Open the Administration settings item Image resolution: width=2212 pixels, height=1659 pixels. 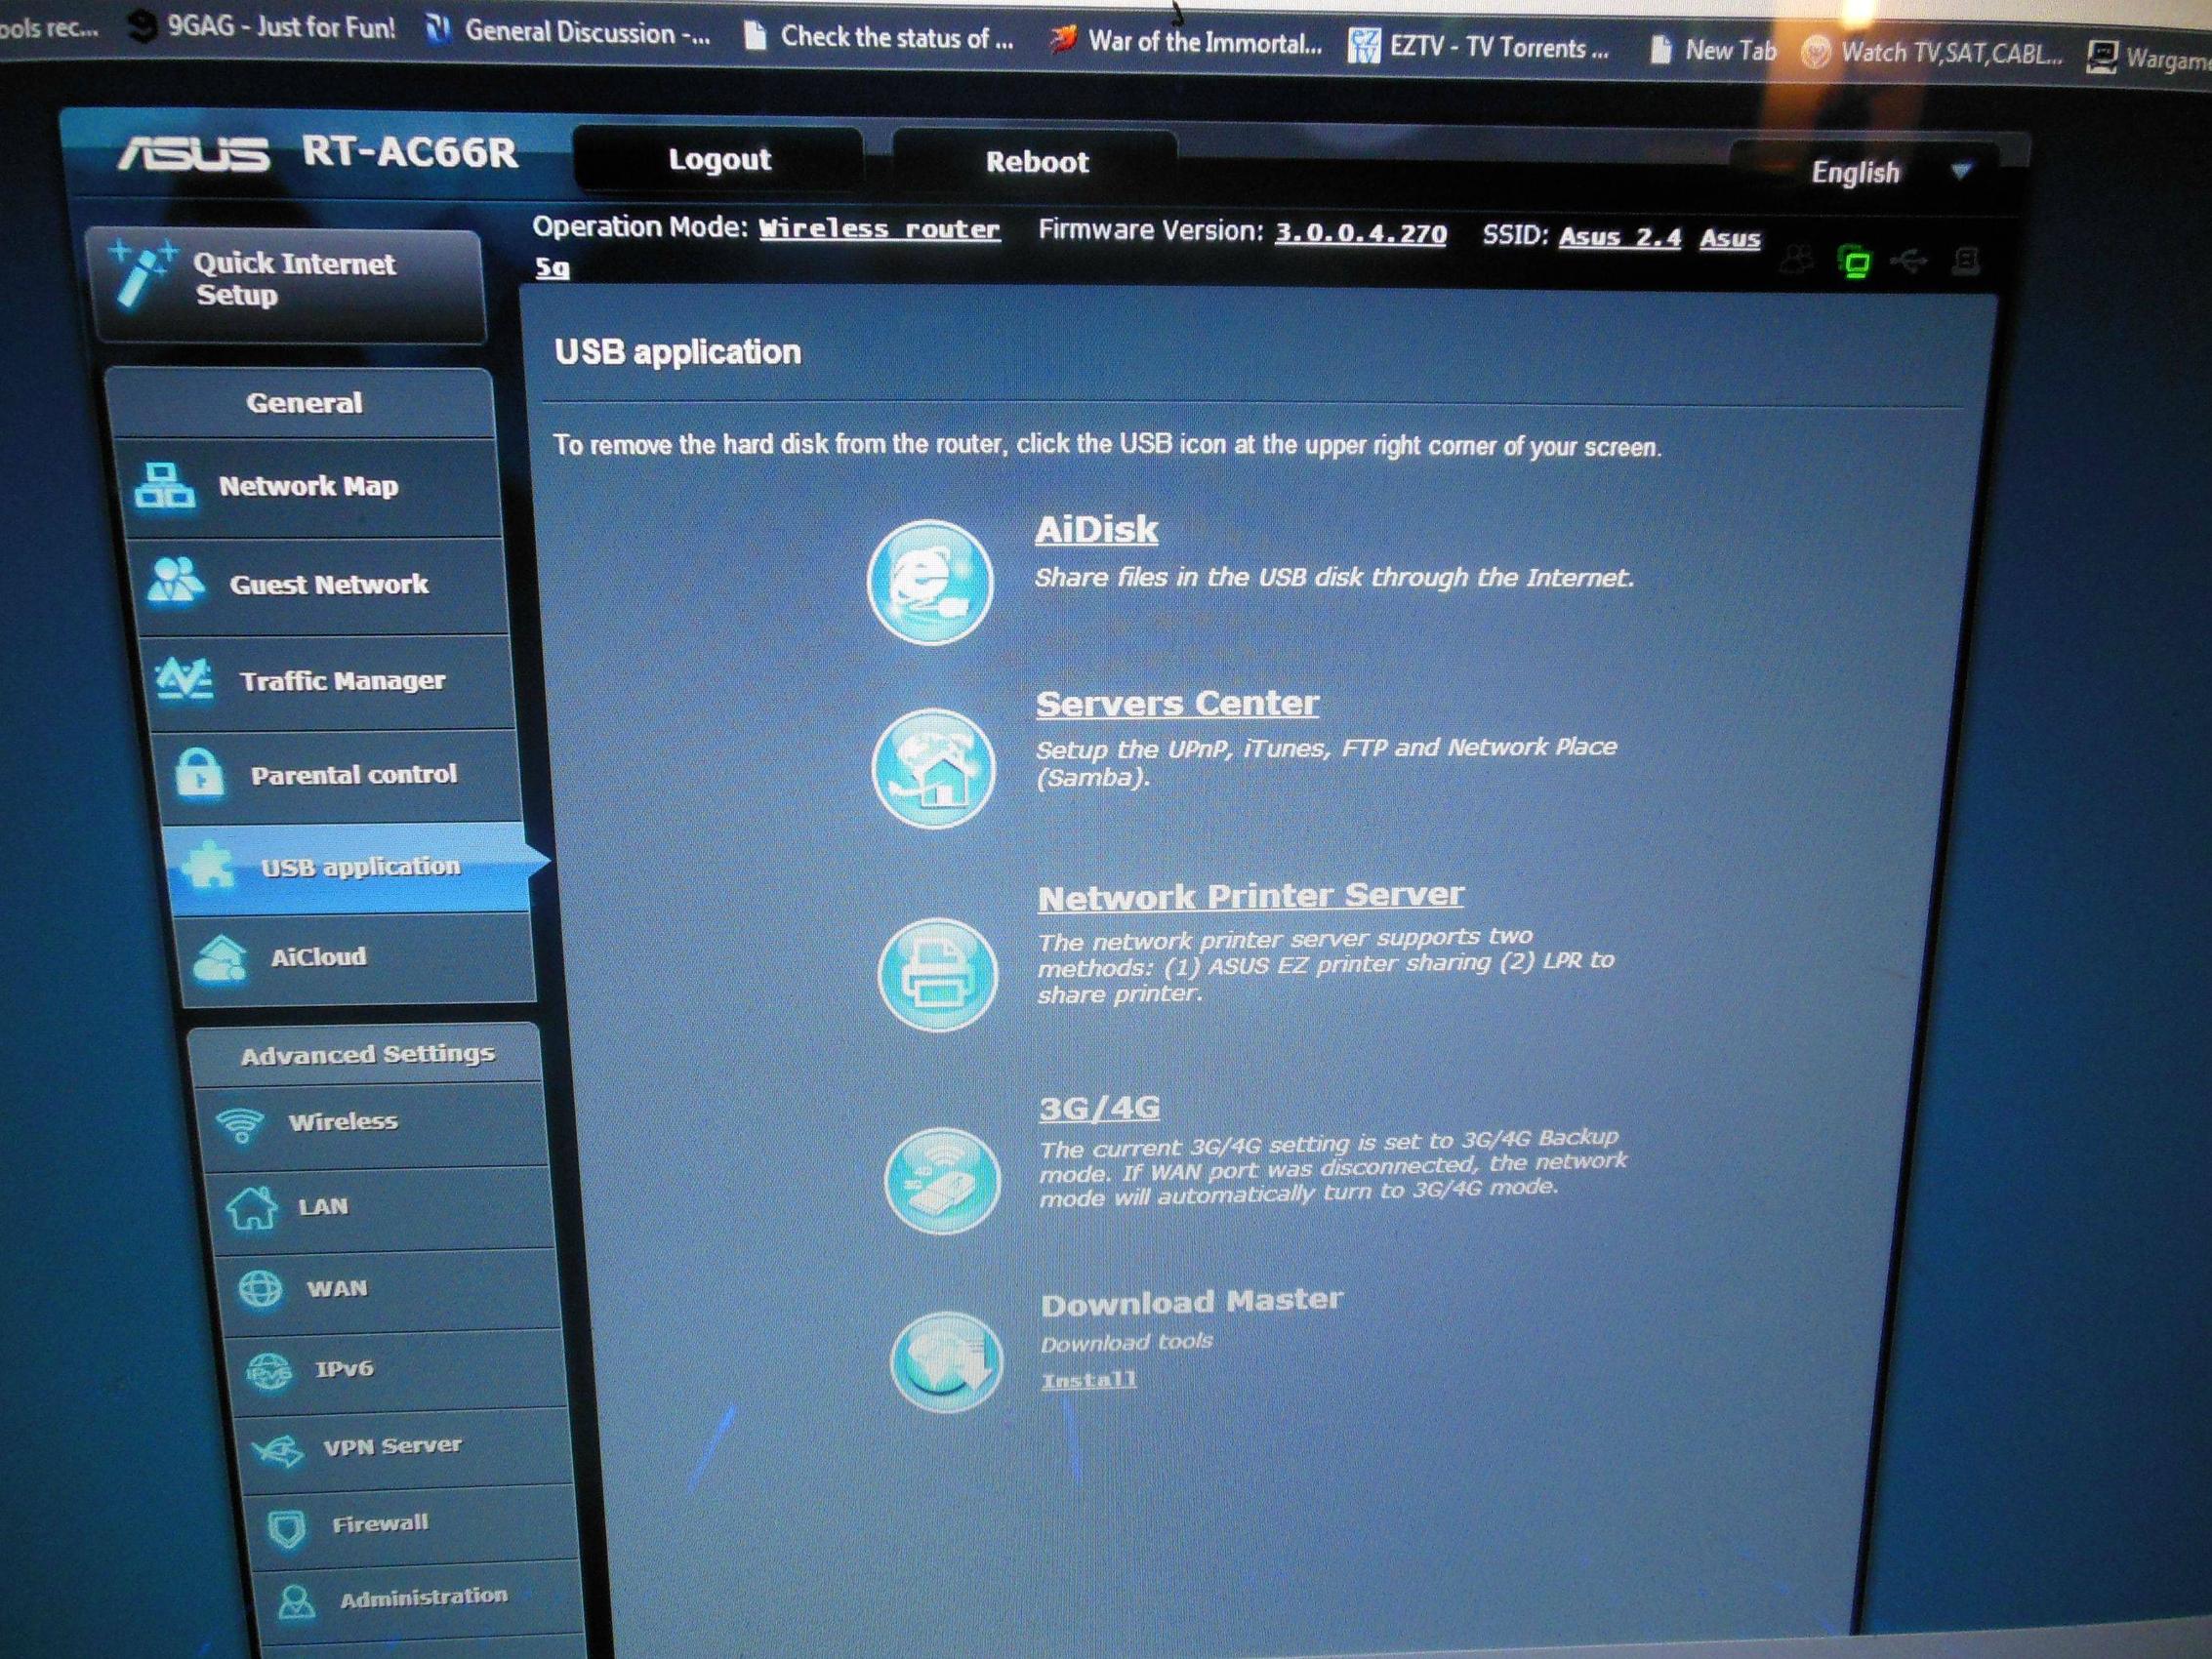click(420, 1599)
